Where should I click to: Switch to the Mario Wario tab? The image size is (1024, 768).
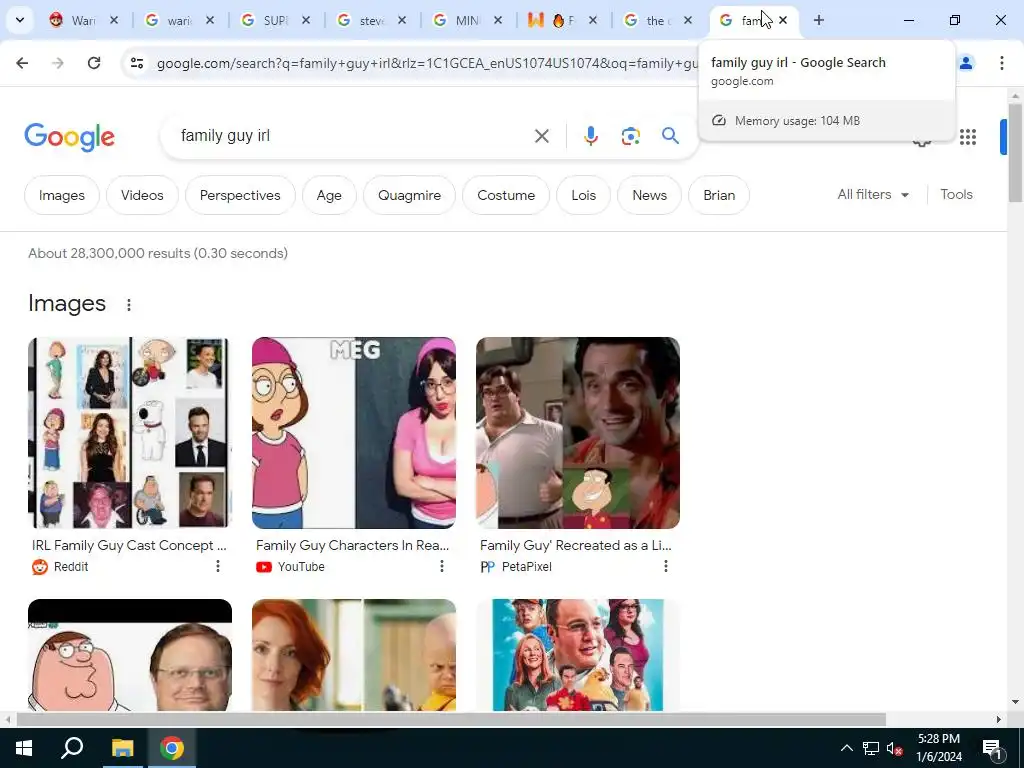click(82, 20)
